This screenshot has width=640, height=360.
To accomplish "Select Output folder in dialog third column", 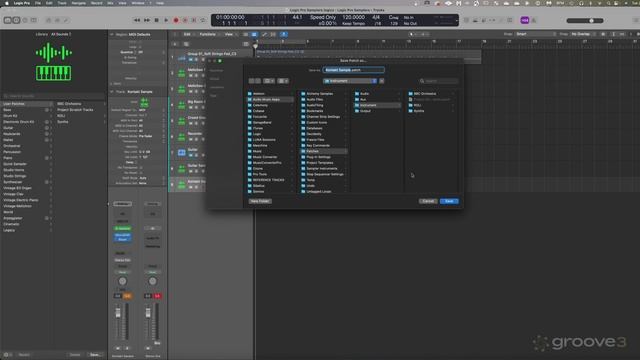I will pyautogui.click(x=378, y=111).
